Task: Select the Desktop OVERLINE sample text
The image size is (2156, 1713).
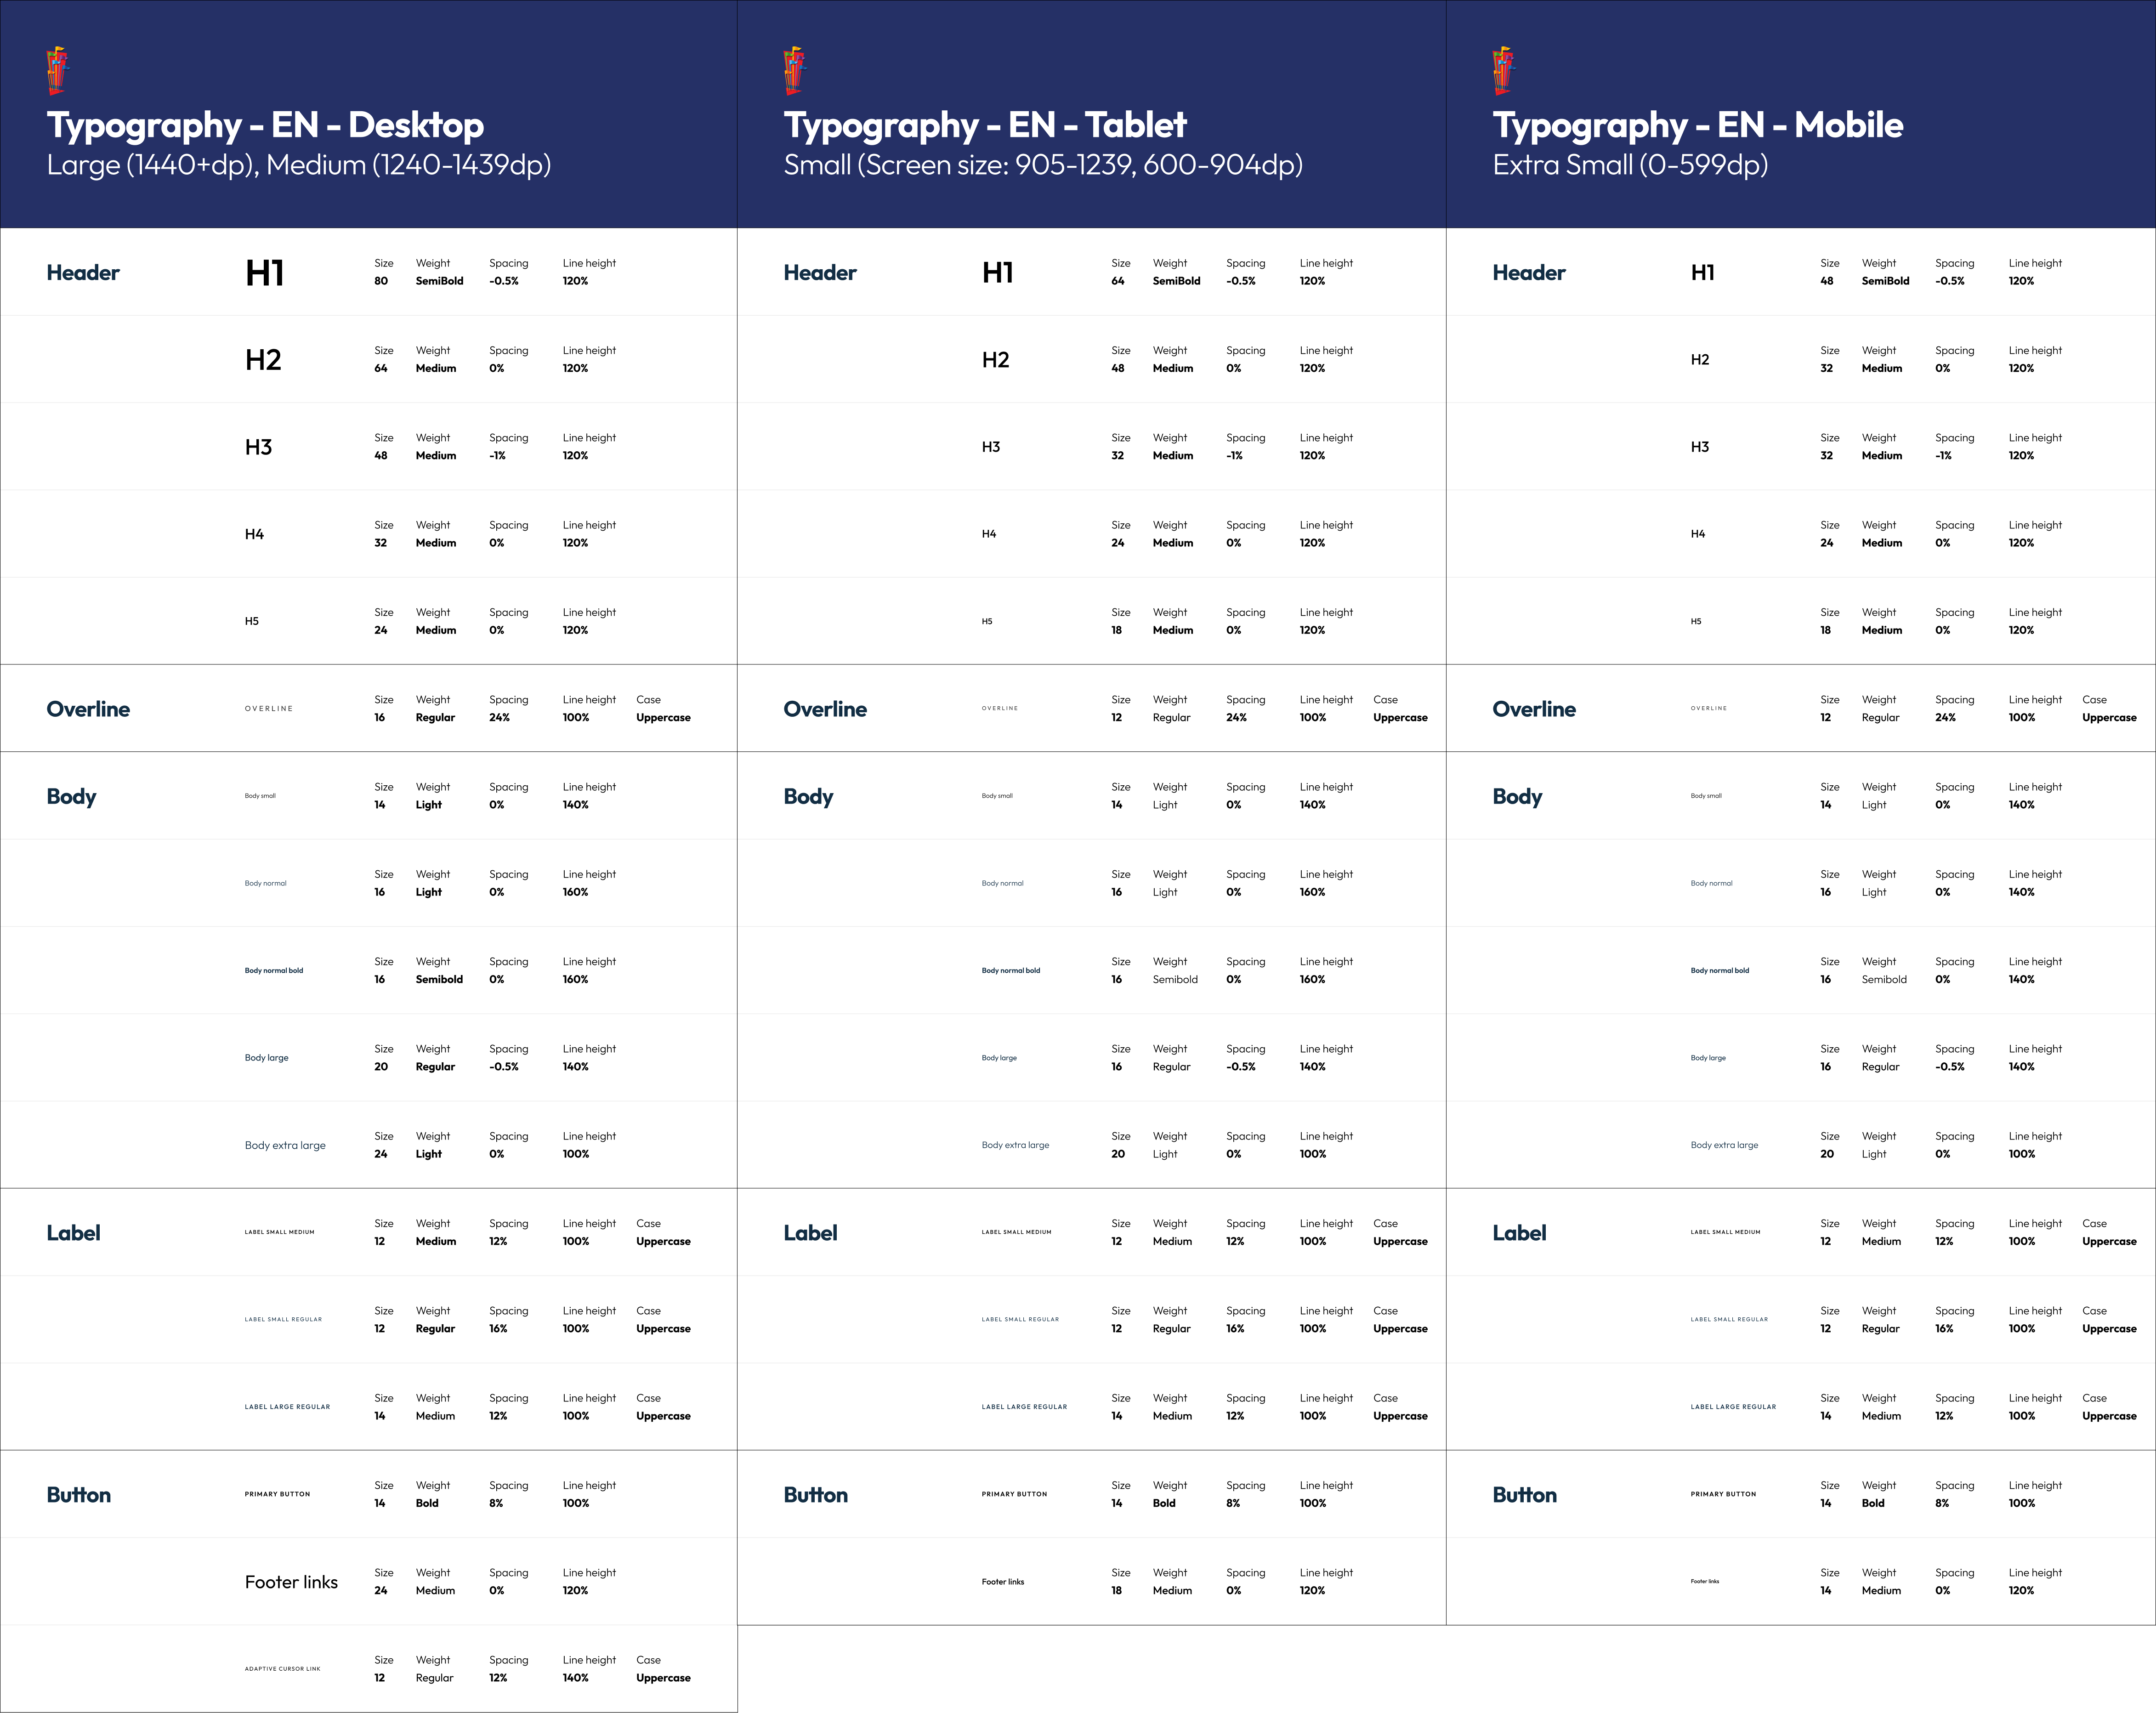Action: [269, 709]
